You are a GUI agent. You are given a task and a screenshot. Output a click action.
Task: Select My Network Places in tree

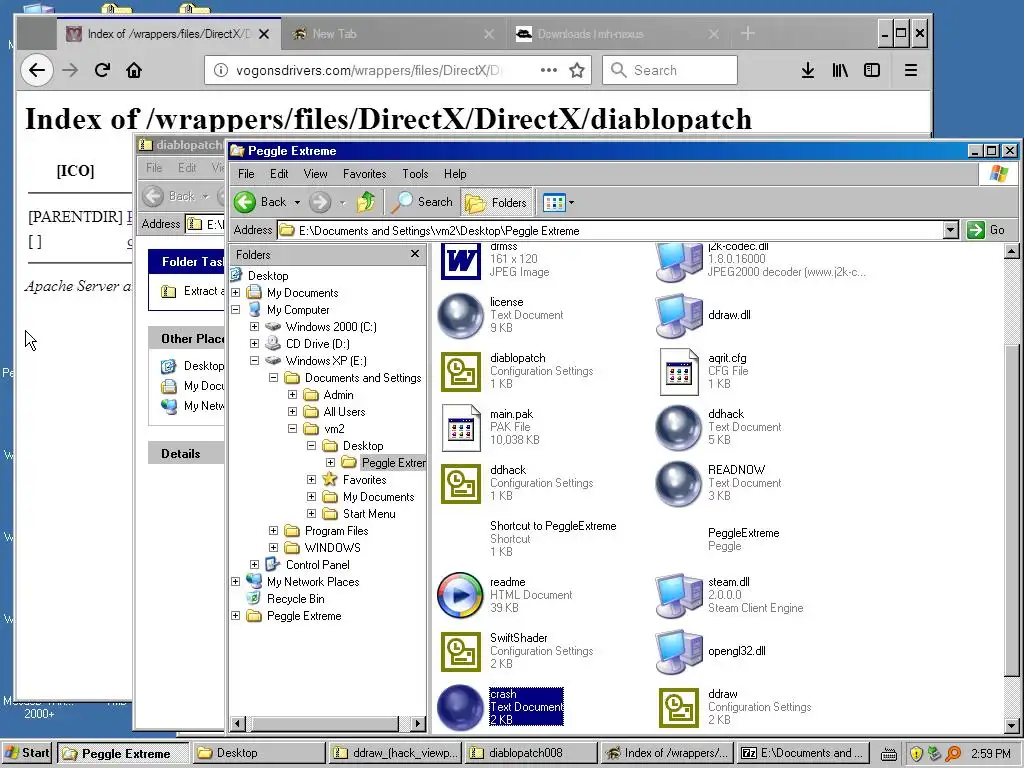tap(313, 581)
